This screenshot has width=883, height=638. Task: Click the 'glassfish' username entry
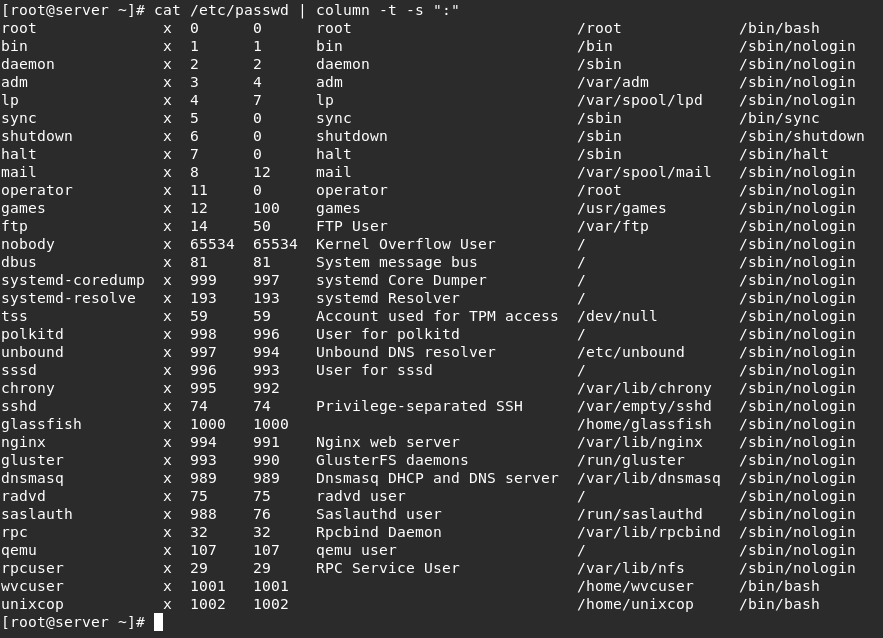coord(41,424)
